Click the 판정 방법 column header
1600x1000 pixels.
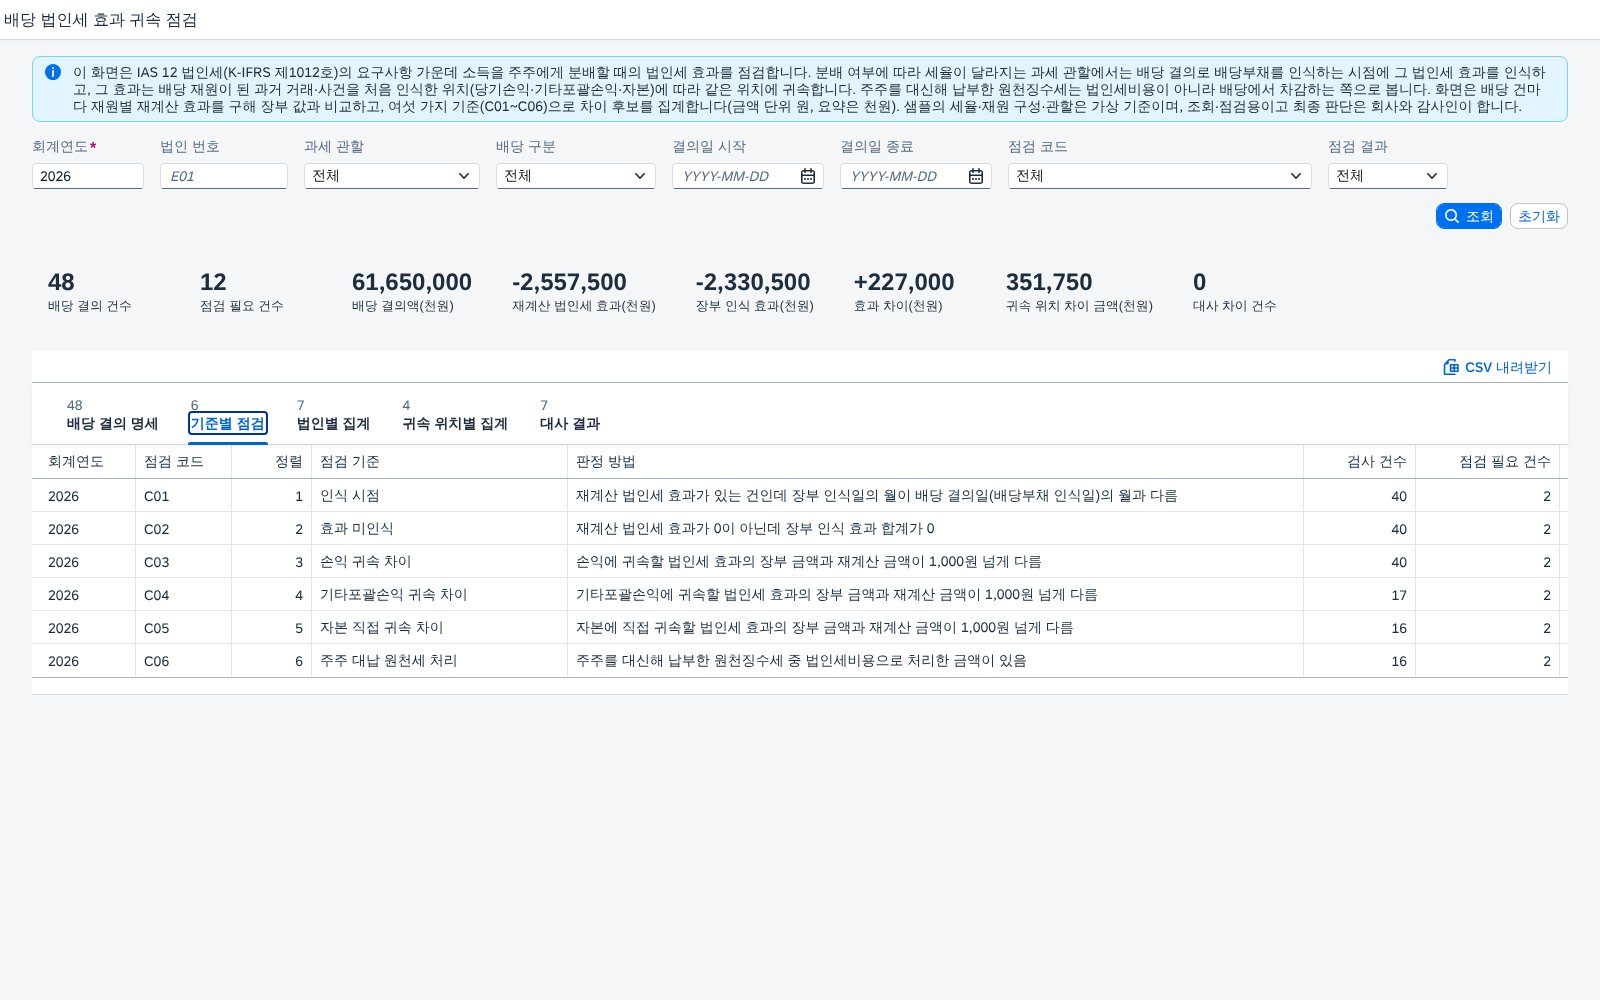(x=935, y=462)
